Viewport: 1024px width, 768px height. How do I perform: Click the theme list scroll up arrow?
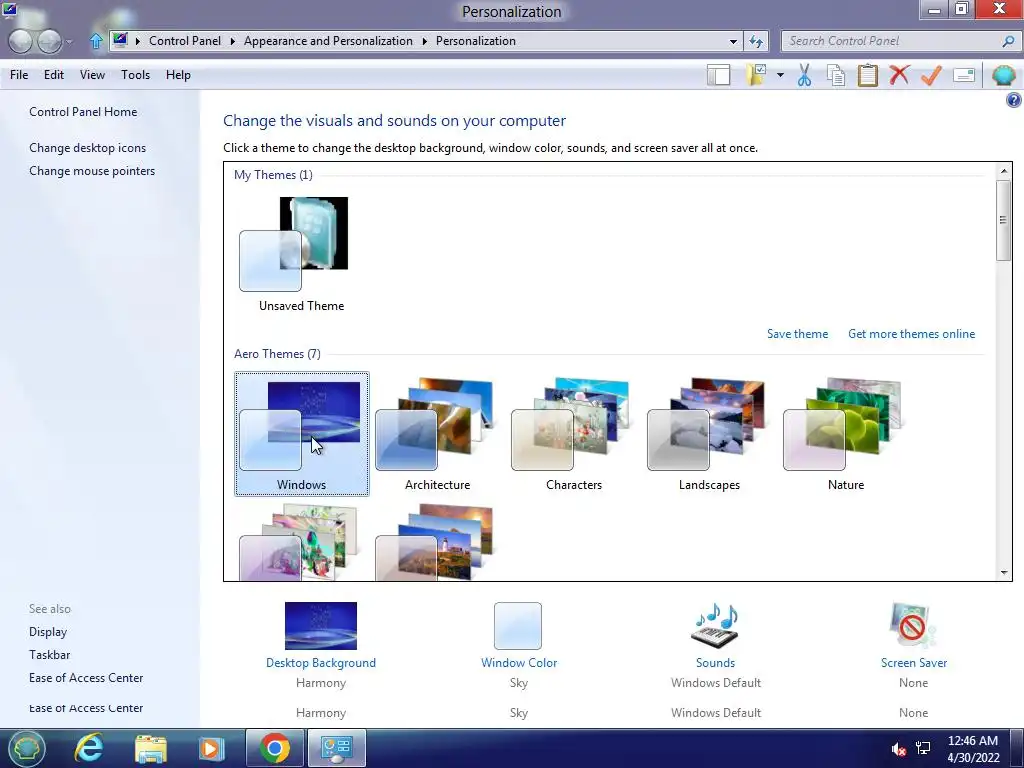1004,171
